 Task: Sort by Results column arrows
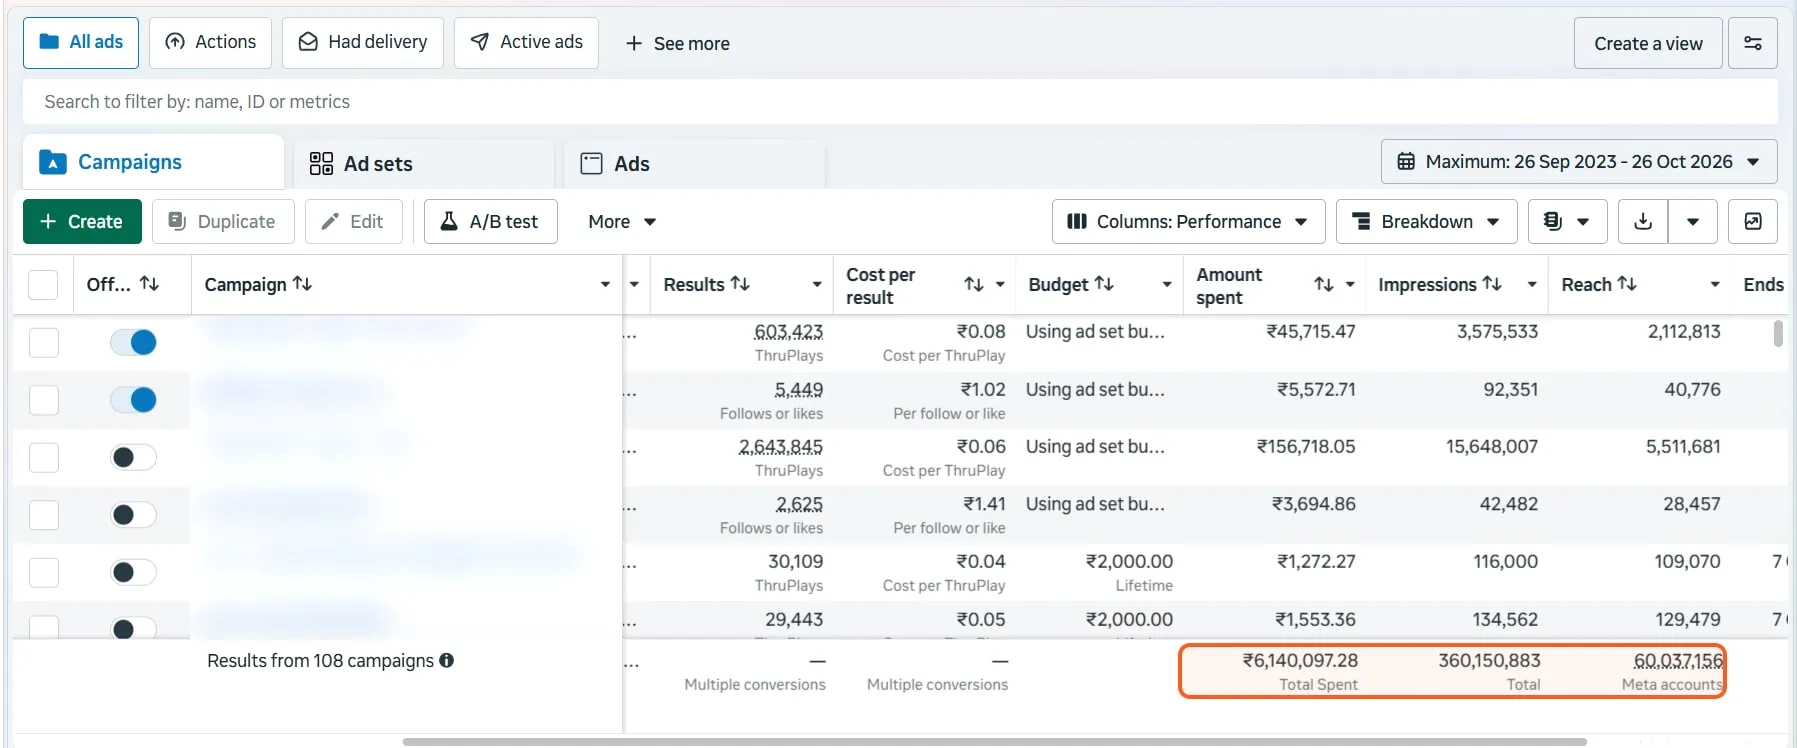click(740, 284)
